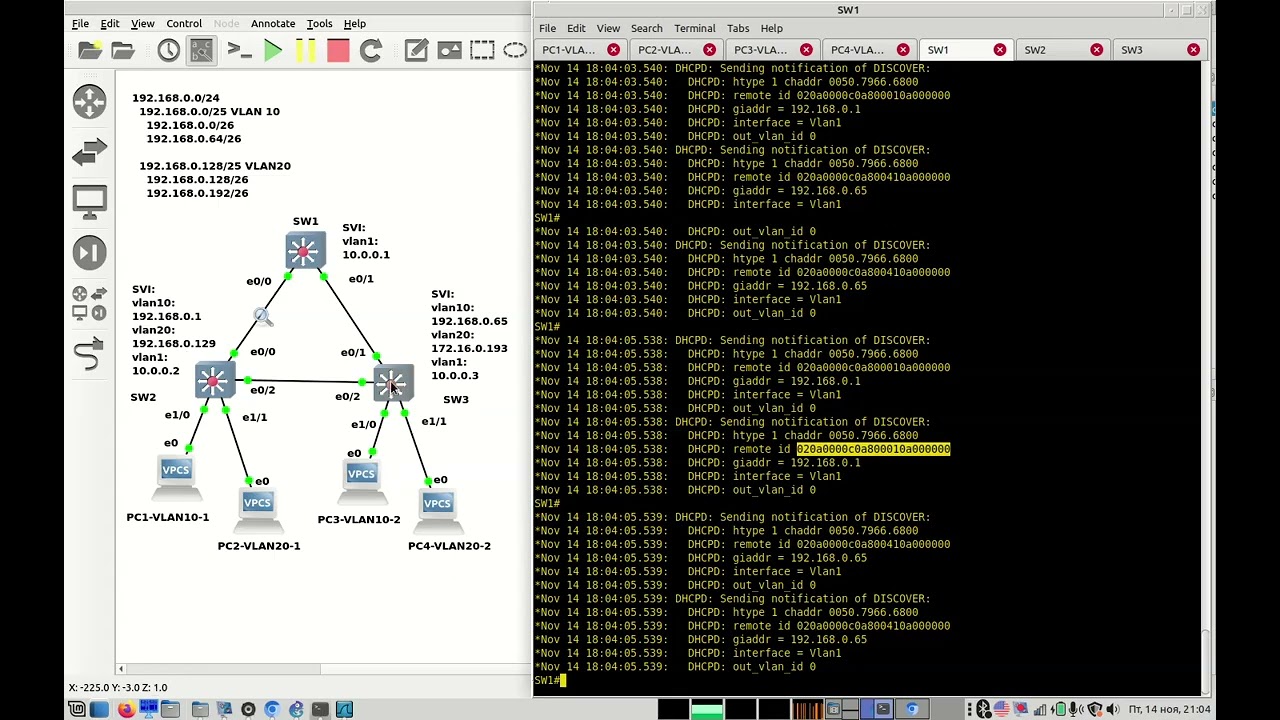Click the highlighted remote id value
Image resolution: width=1280 pixels, height=720 pixels.
[873, 449]
